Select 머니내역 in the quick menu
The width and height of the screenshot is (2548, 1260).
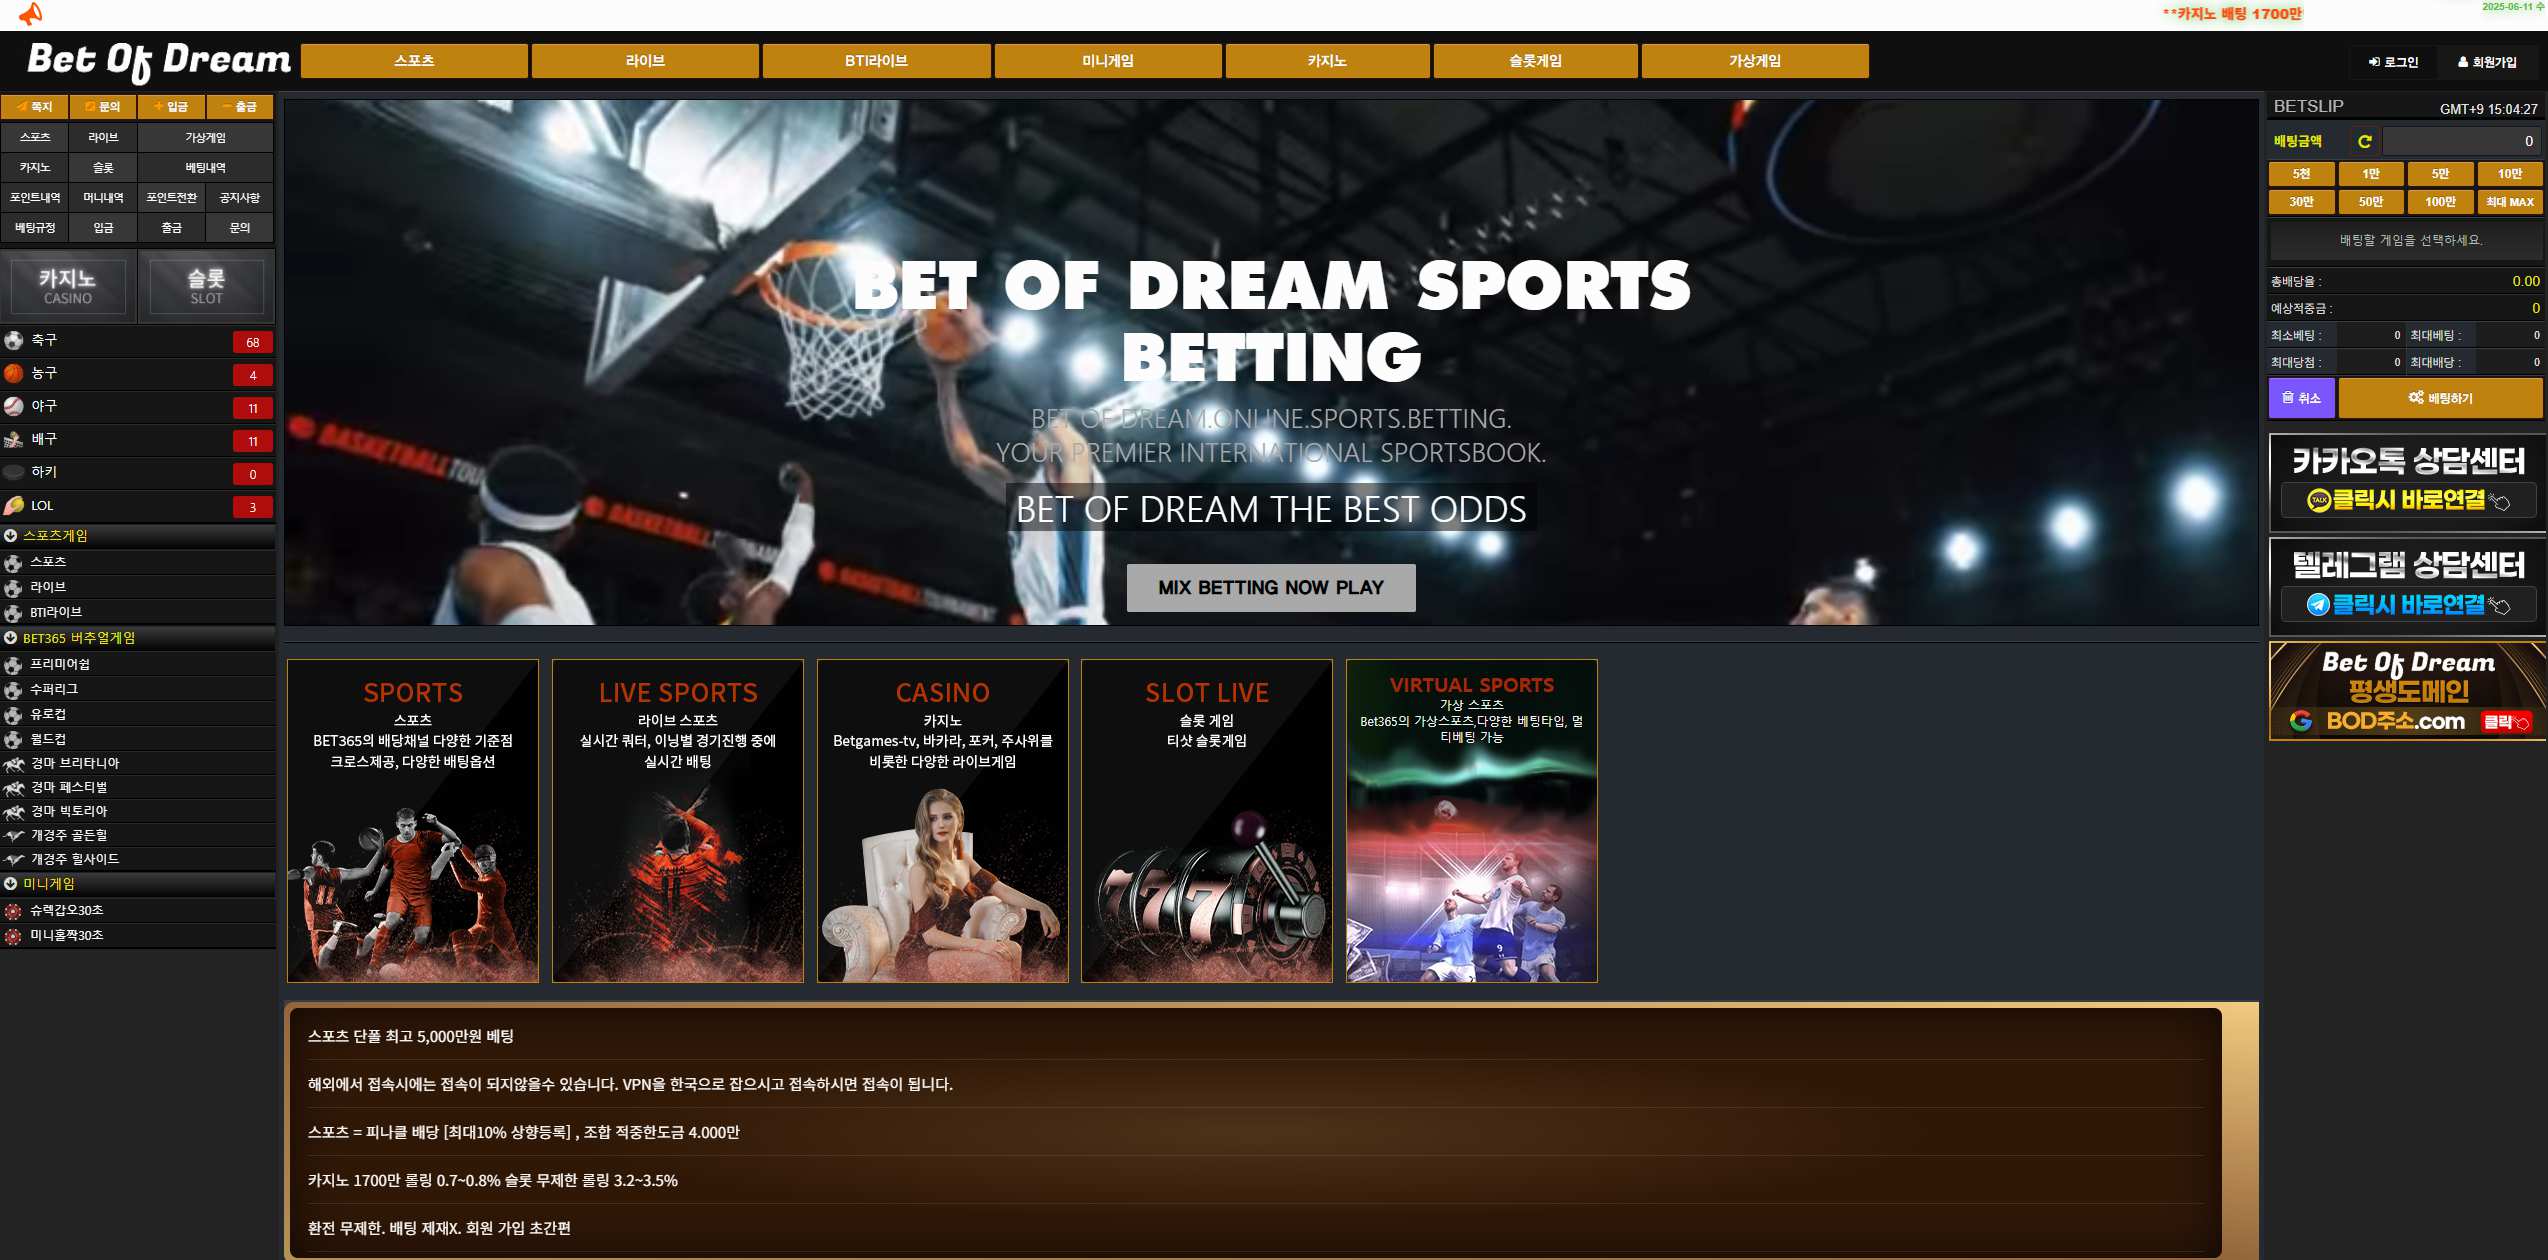tap(103, 198)
